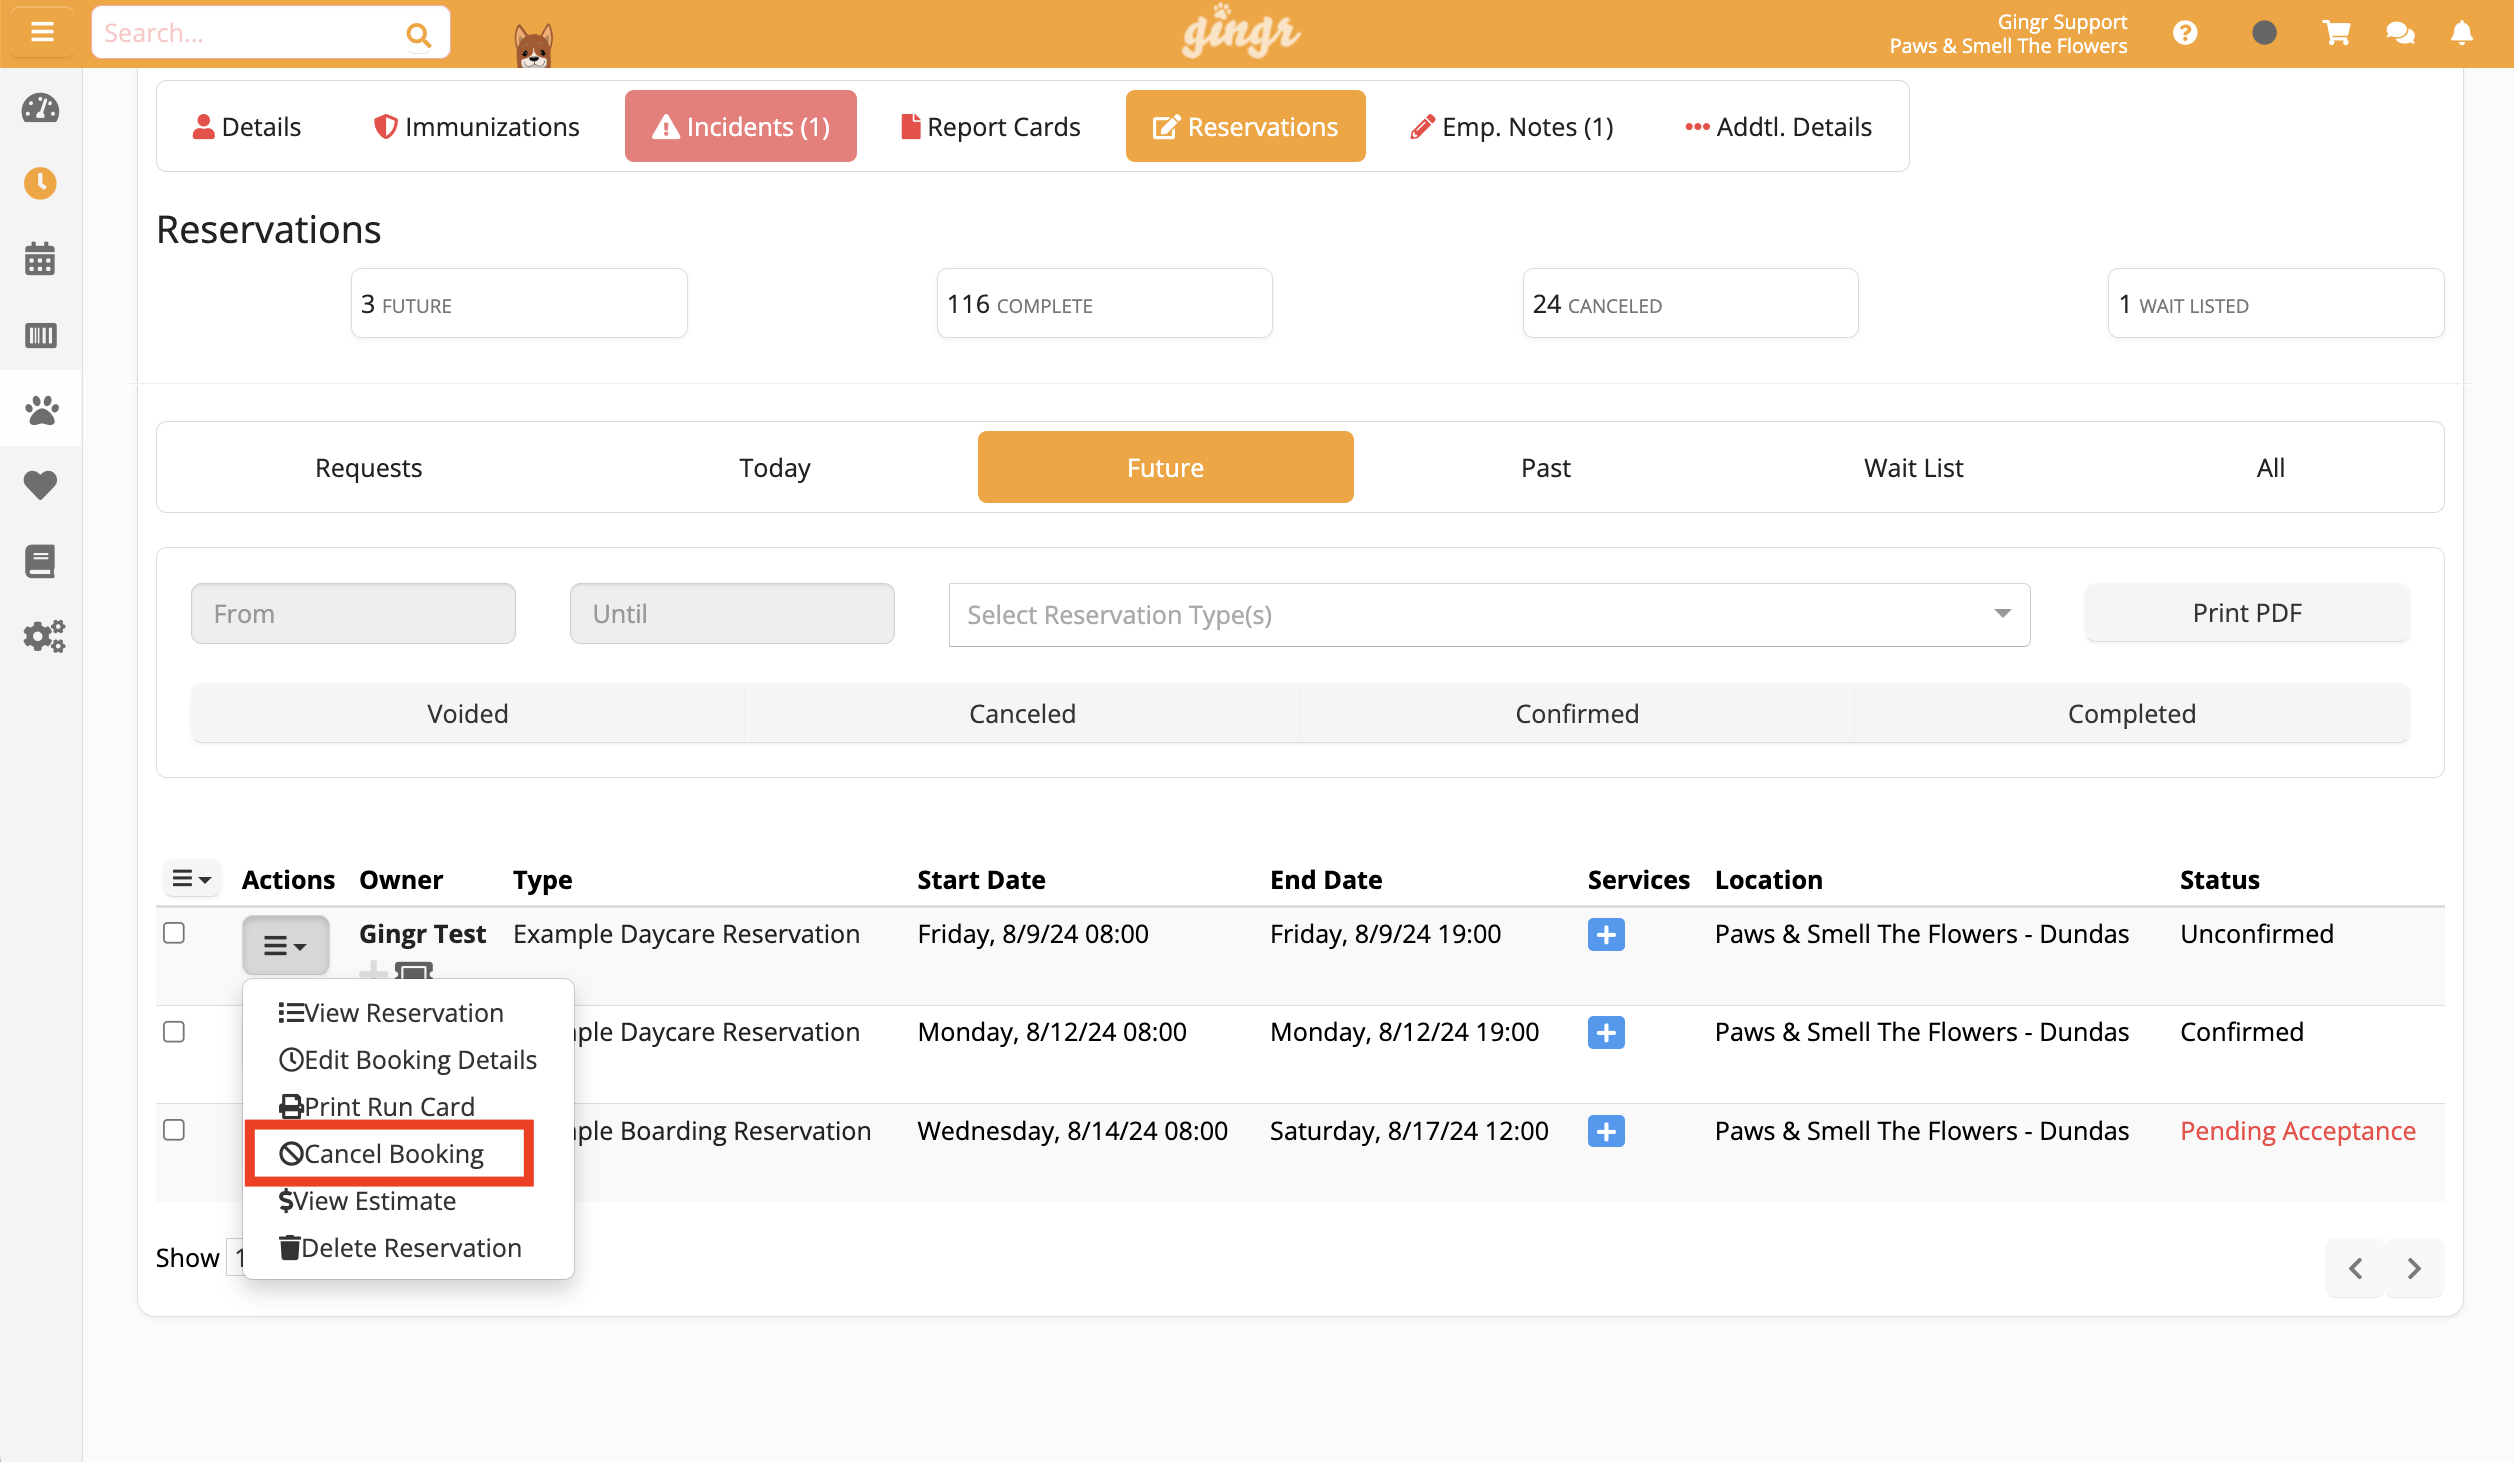The width and height of the screenshot is (2514, 1462).
Task: Open the Incidents (1) tab
Action: point(740,127)
